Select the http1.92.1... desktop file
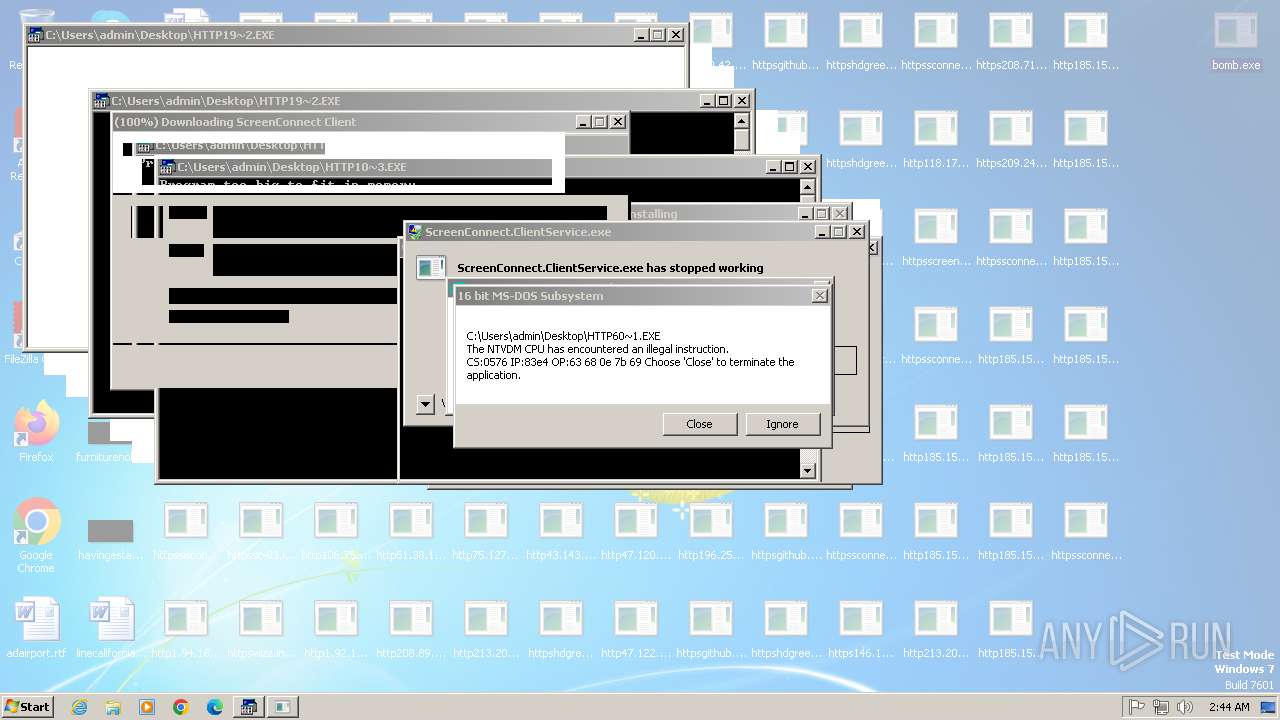 click(336, 630)
